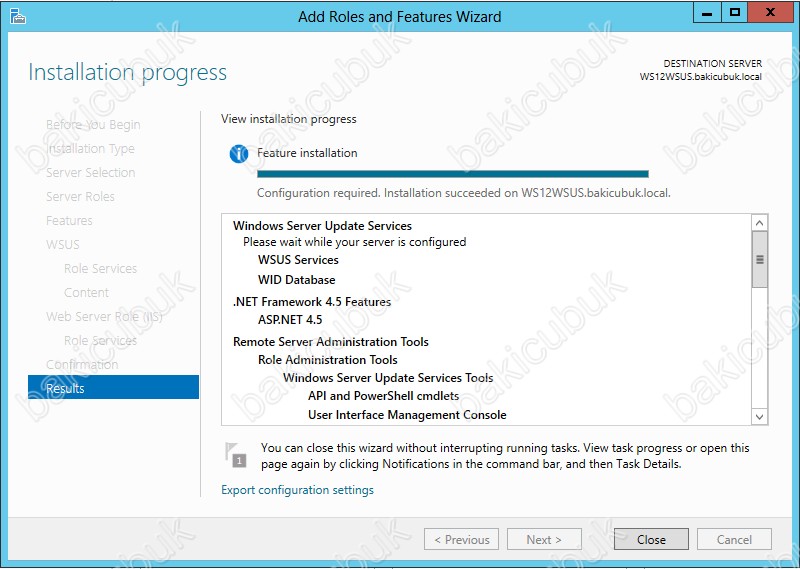Click the ASP.NET 4.5 entry
Screen dimensions: 800x569
click(x=290, y=320)
